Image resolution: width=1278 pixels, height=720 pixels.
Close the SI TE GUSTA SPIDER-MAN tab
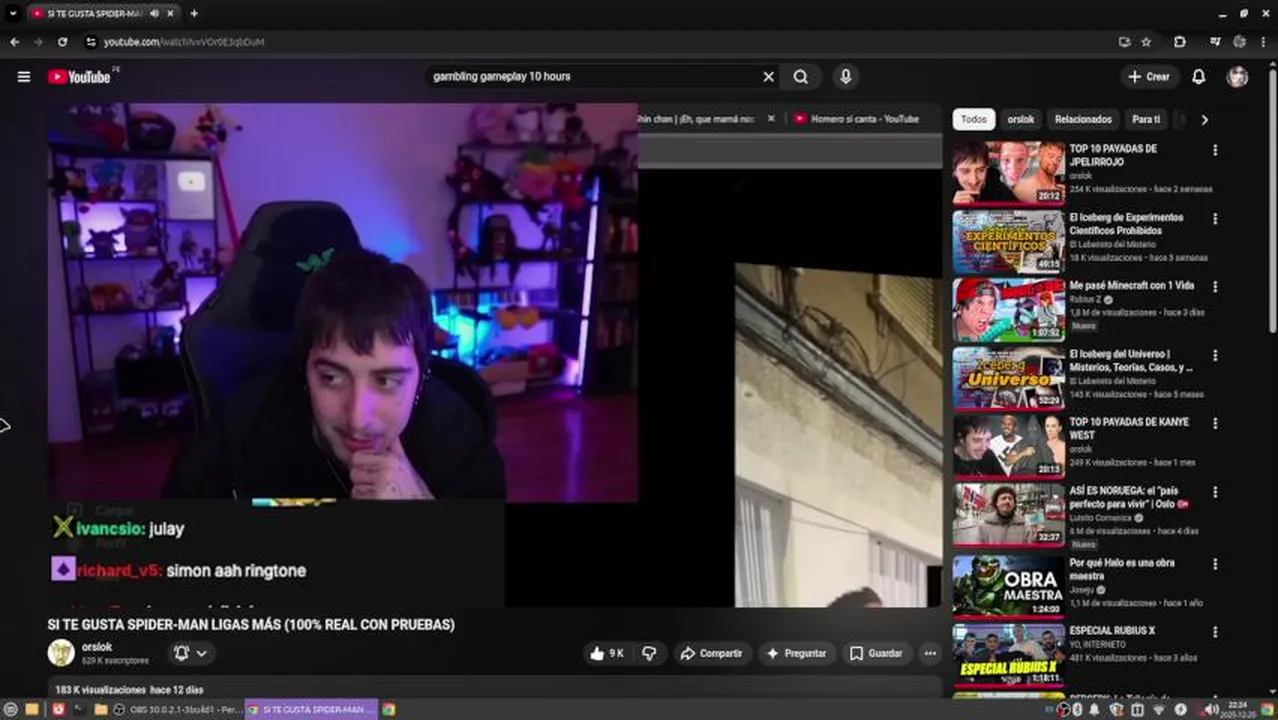coord(171,14)
